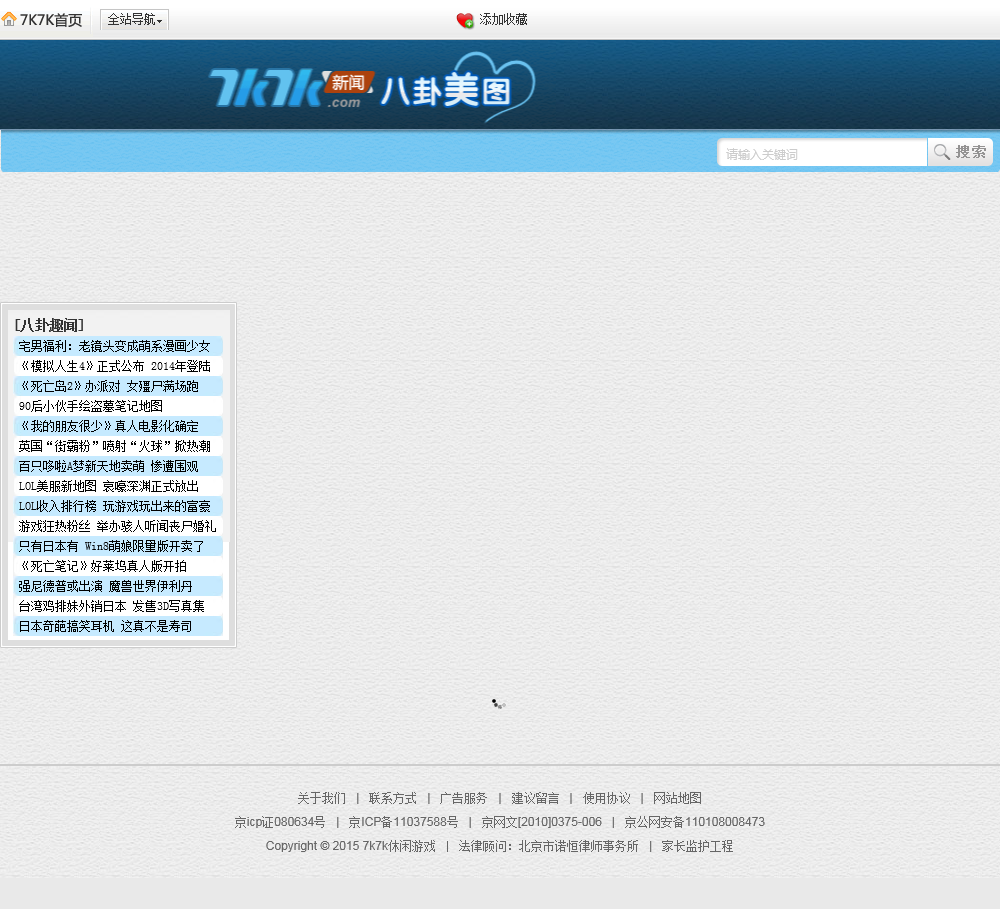
Task: Open the [八卦趣闻] section heading
Action: 49,325
